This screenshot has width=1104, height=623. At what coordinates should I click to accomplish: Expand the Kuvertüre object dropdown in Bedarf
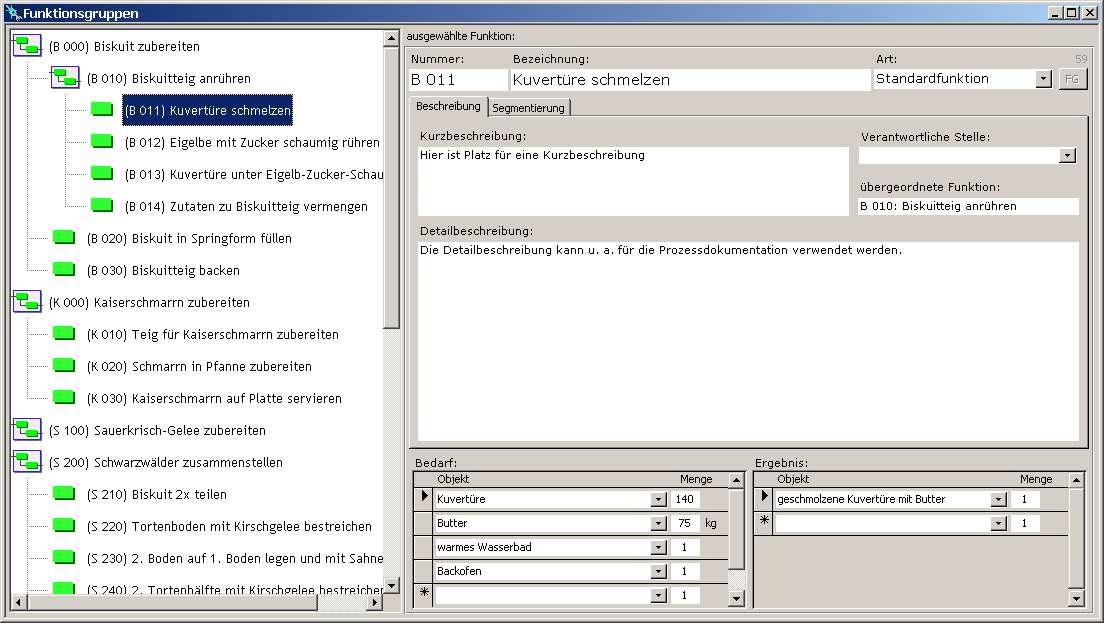click(658, 499)
